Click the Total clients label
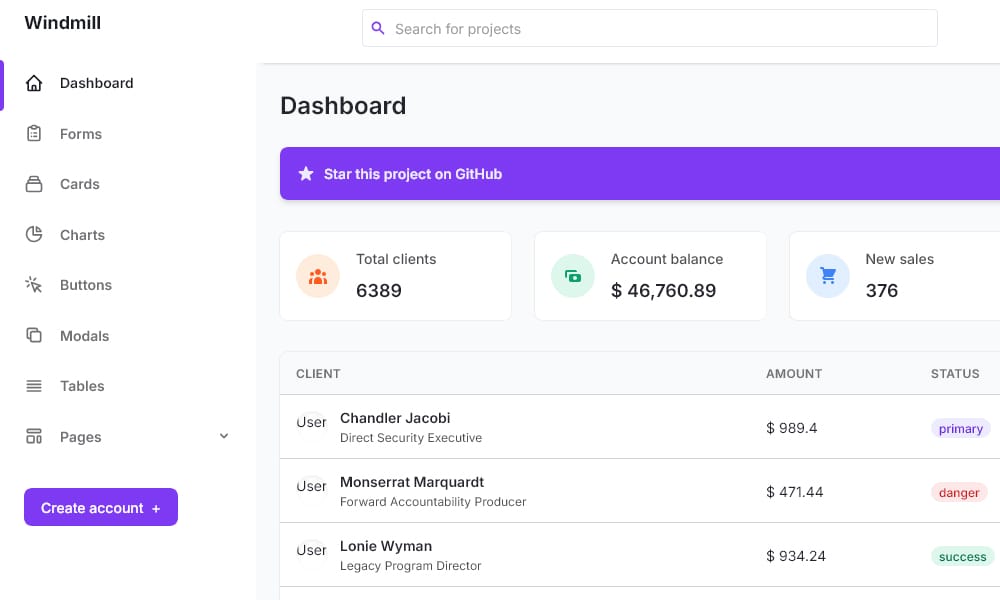The image size is (1000, 600). tap(396, 259)
